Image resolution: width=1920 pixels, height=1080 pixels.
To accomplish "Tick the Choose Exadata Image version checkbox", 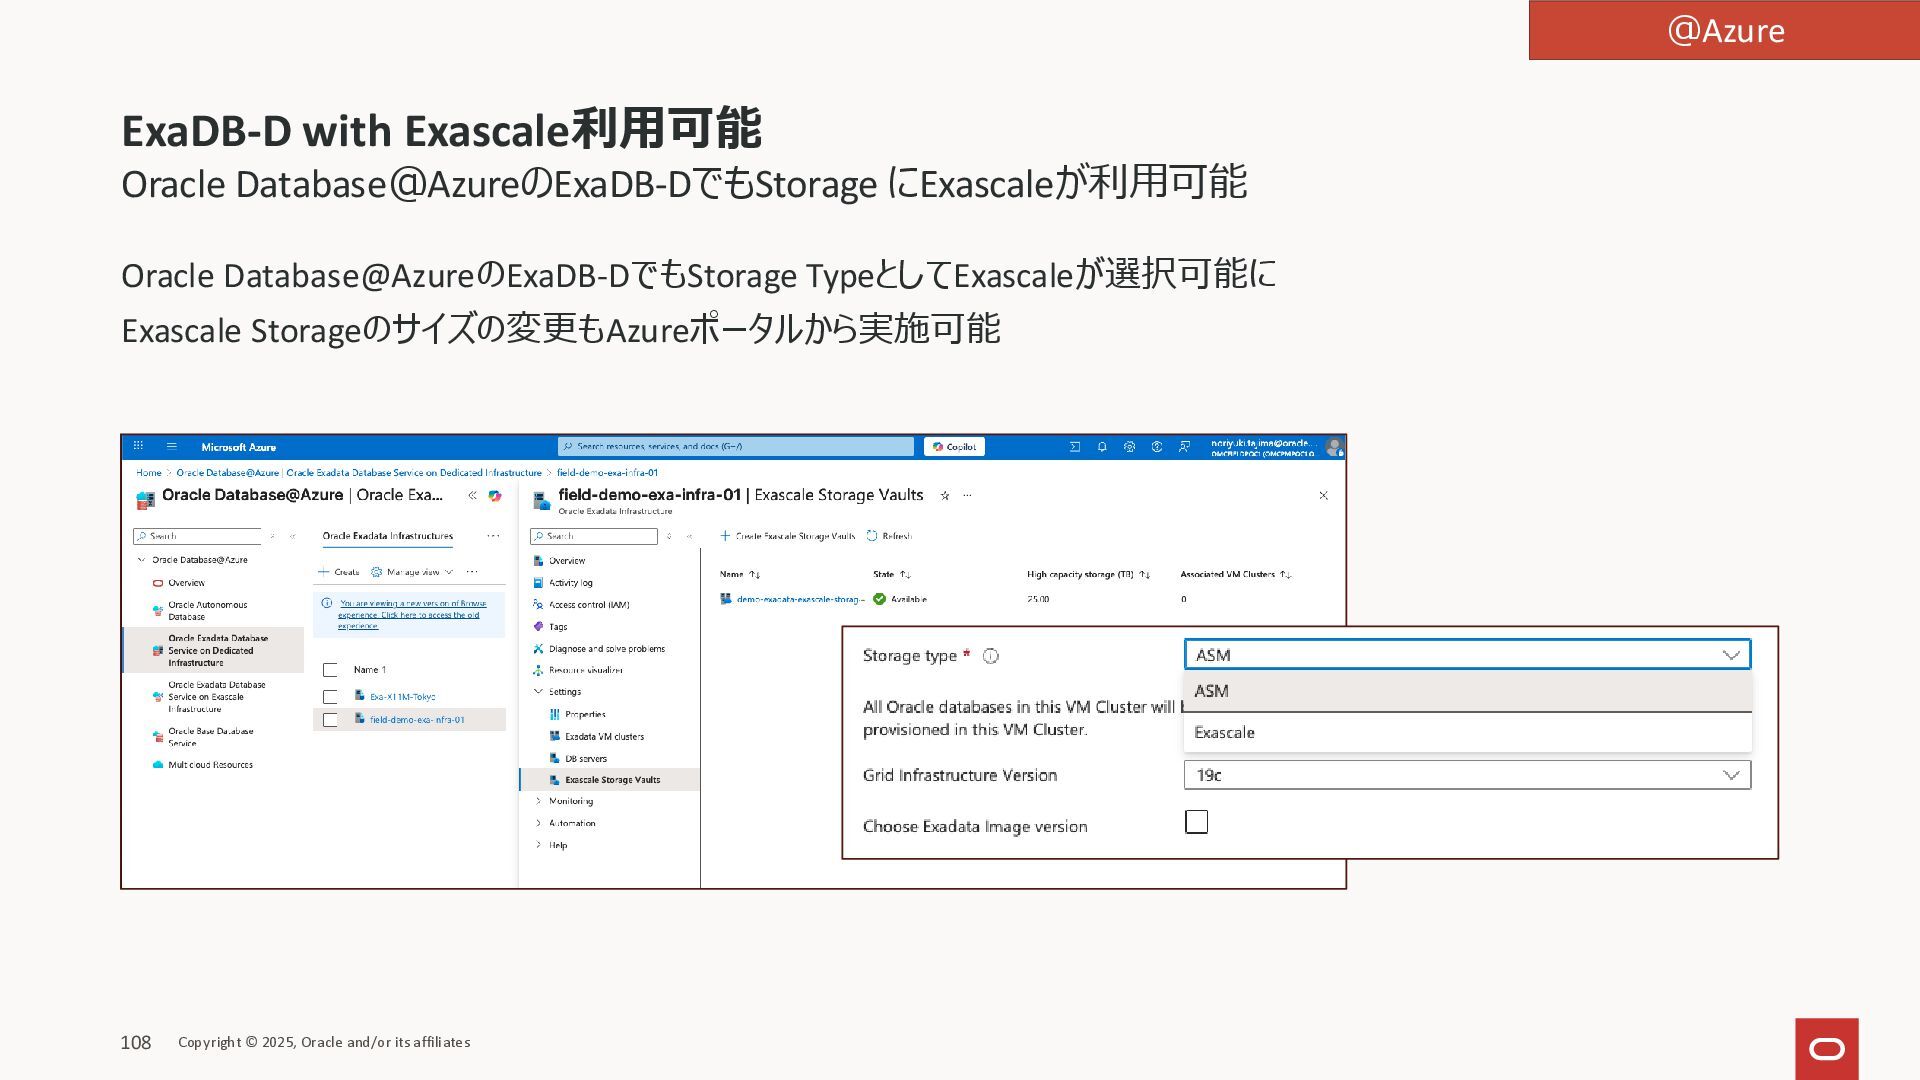I will (x=1196, y=822).
